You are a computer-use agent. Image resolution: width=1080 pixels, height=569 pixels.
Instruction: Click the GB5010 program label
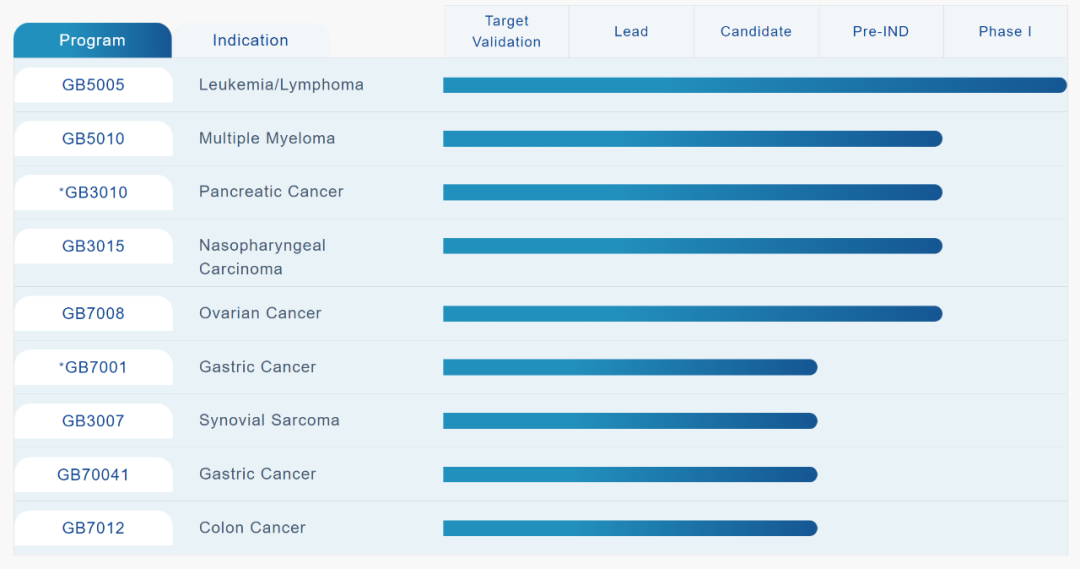(93, 139)
